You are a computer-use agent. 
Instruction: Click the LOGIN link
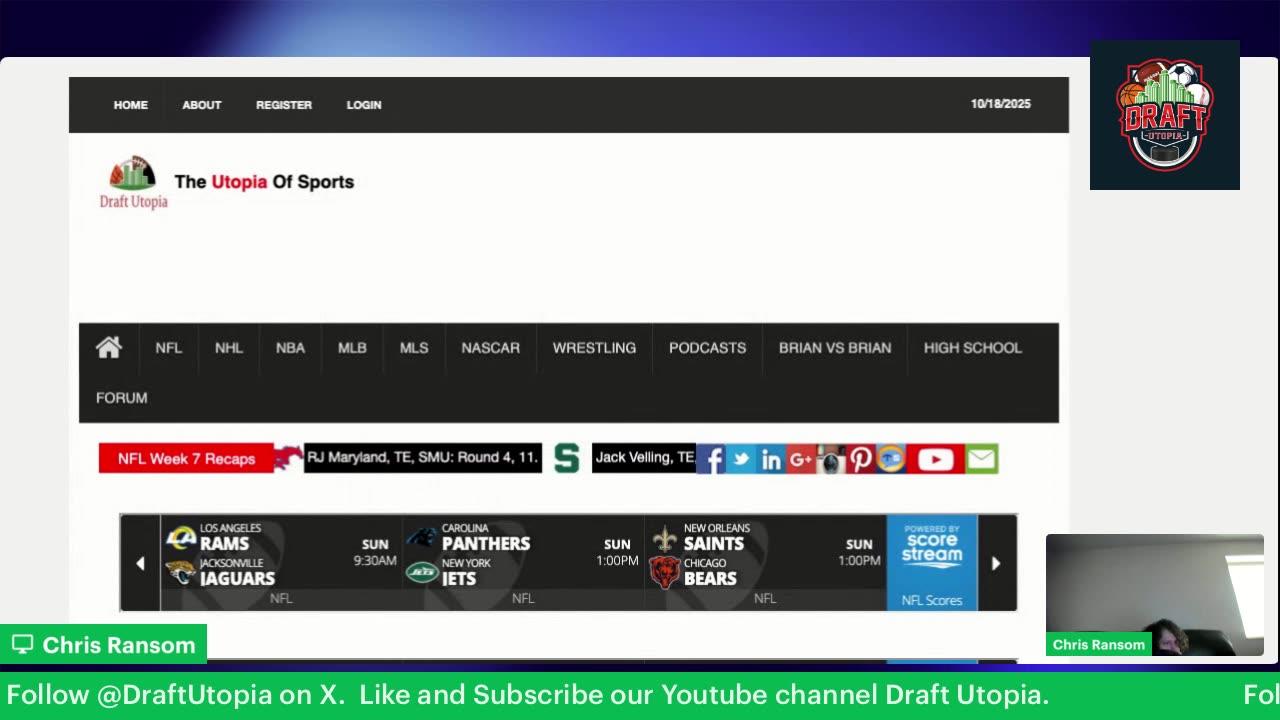363,105
